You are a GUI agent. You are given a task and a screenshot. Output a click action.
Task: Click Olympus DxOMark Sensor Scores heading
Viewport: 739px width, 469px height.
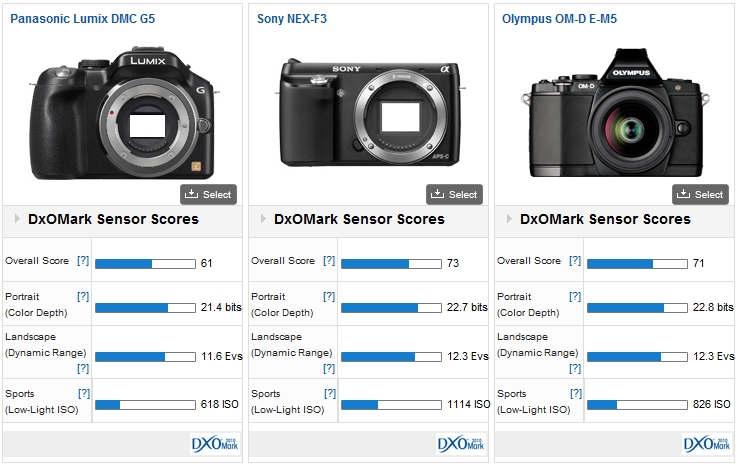605,219
